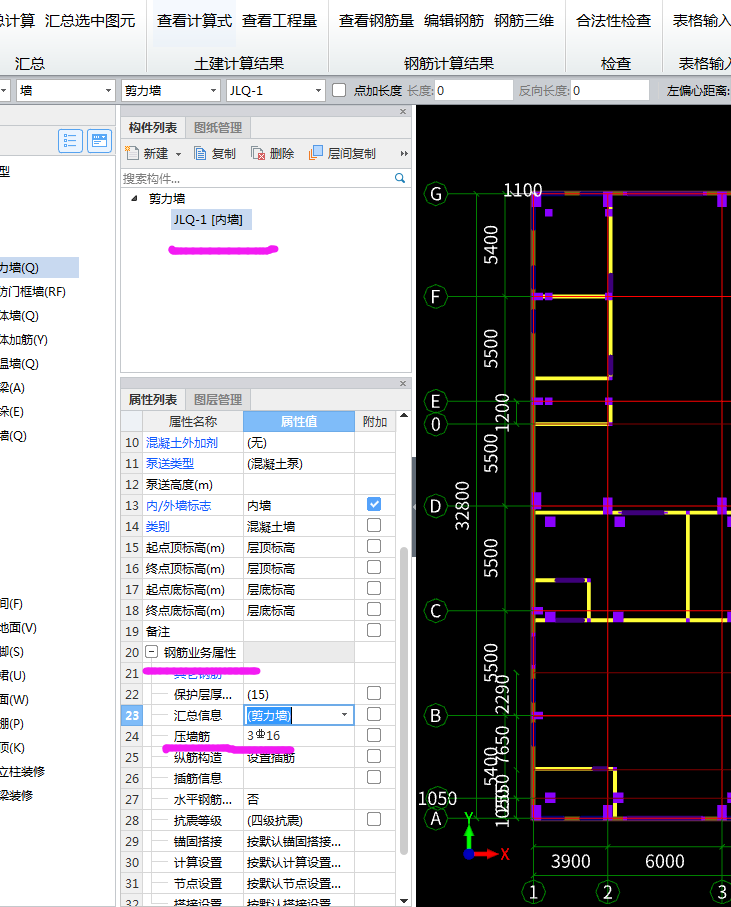Check 附加 box for 抗震等级 row

click(374, 819)
